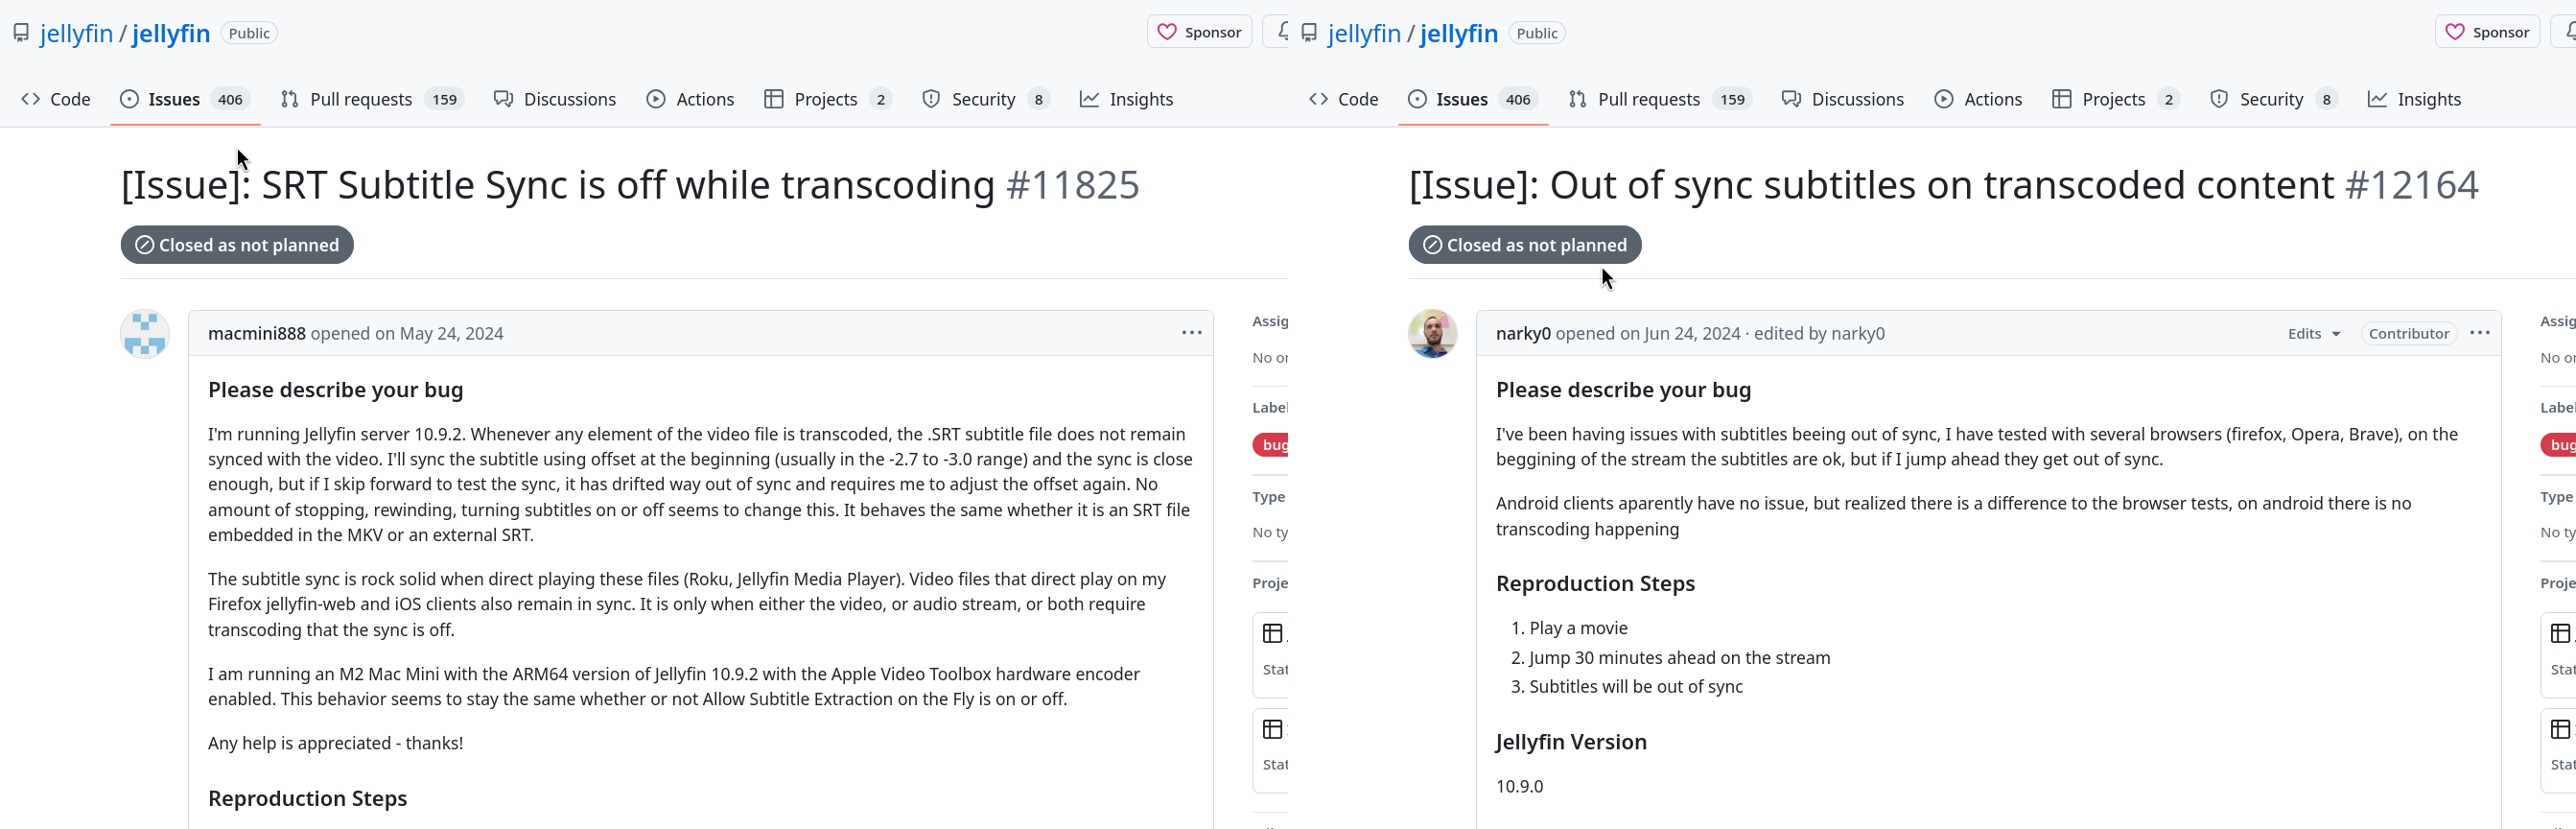Image resolution: width=2576 pixels, height=829 pixels.
Task: Go to Discussions tab in issue #11825 window
Action: 555,99
